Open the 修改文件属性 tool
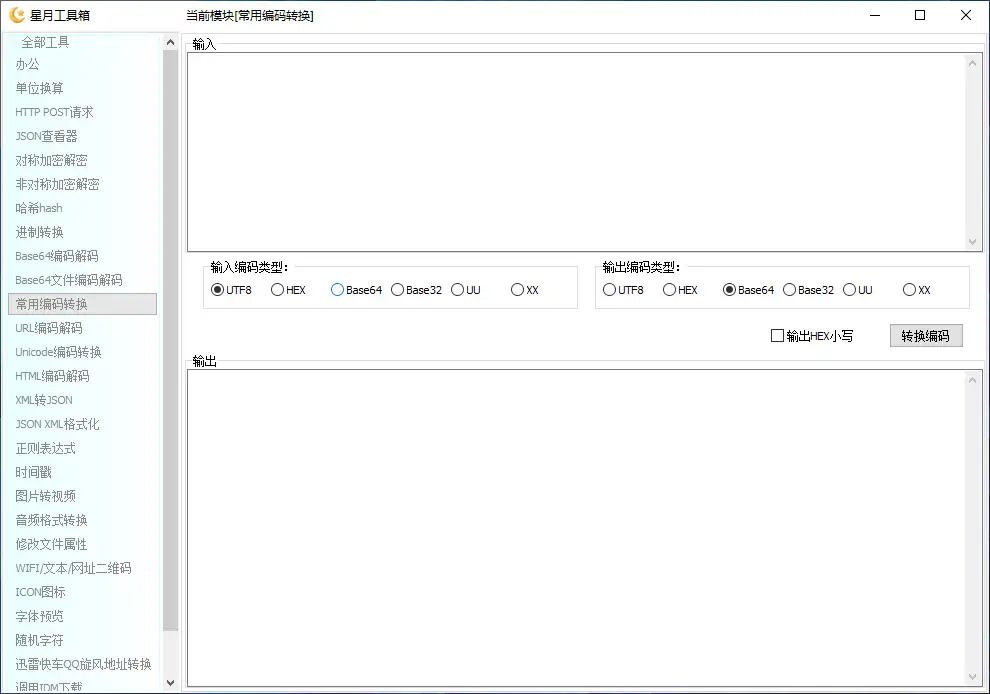This screenshot has width=990, height=694. [51, 544]
